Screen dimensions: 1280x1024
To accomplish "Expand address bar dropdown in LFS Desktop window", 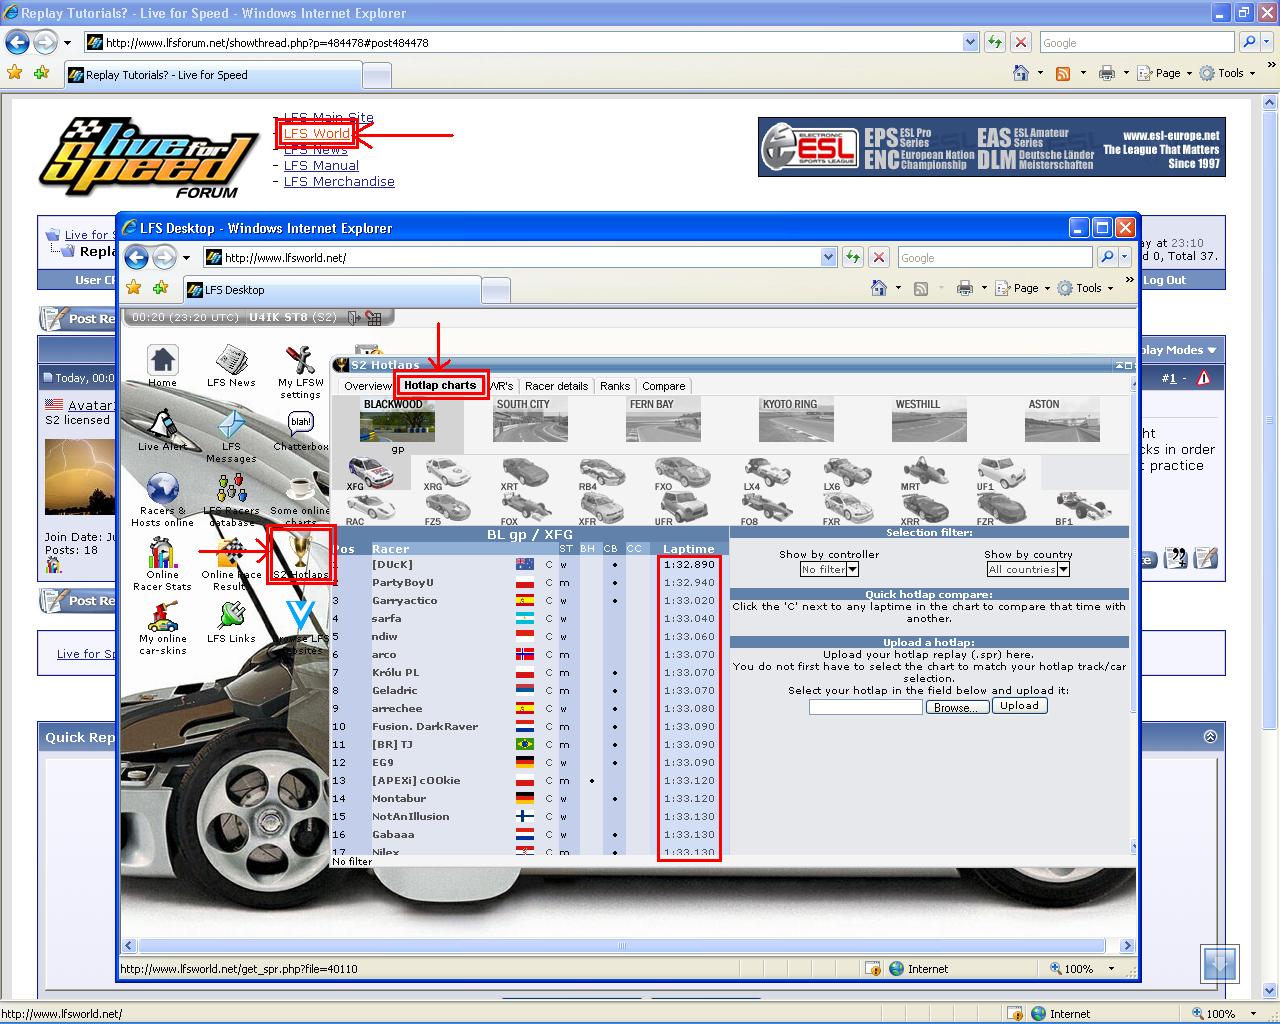I will (828, 257).
